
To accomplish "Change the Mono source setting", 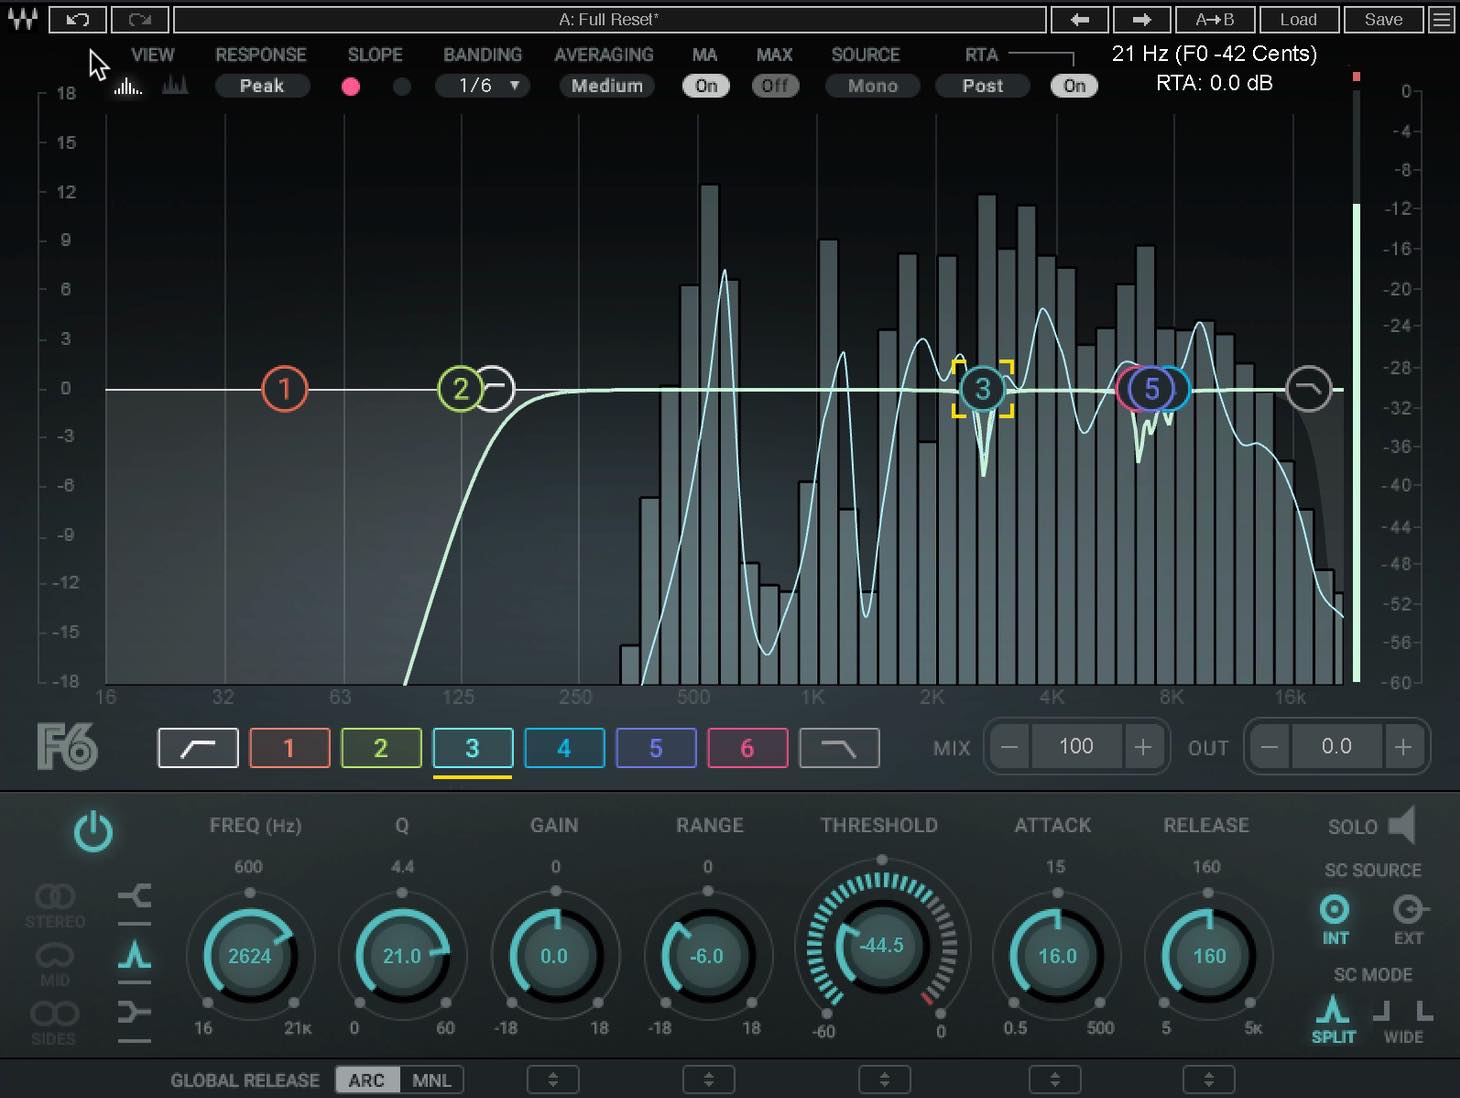I will [873, 86].
